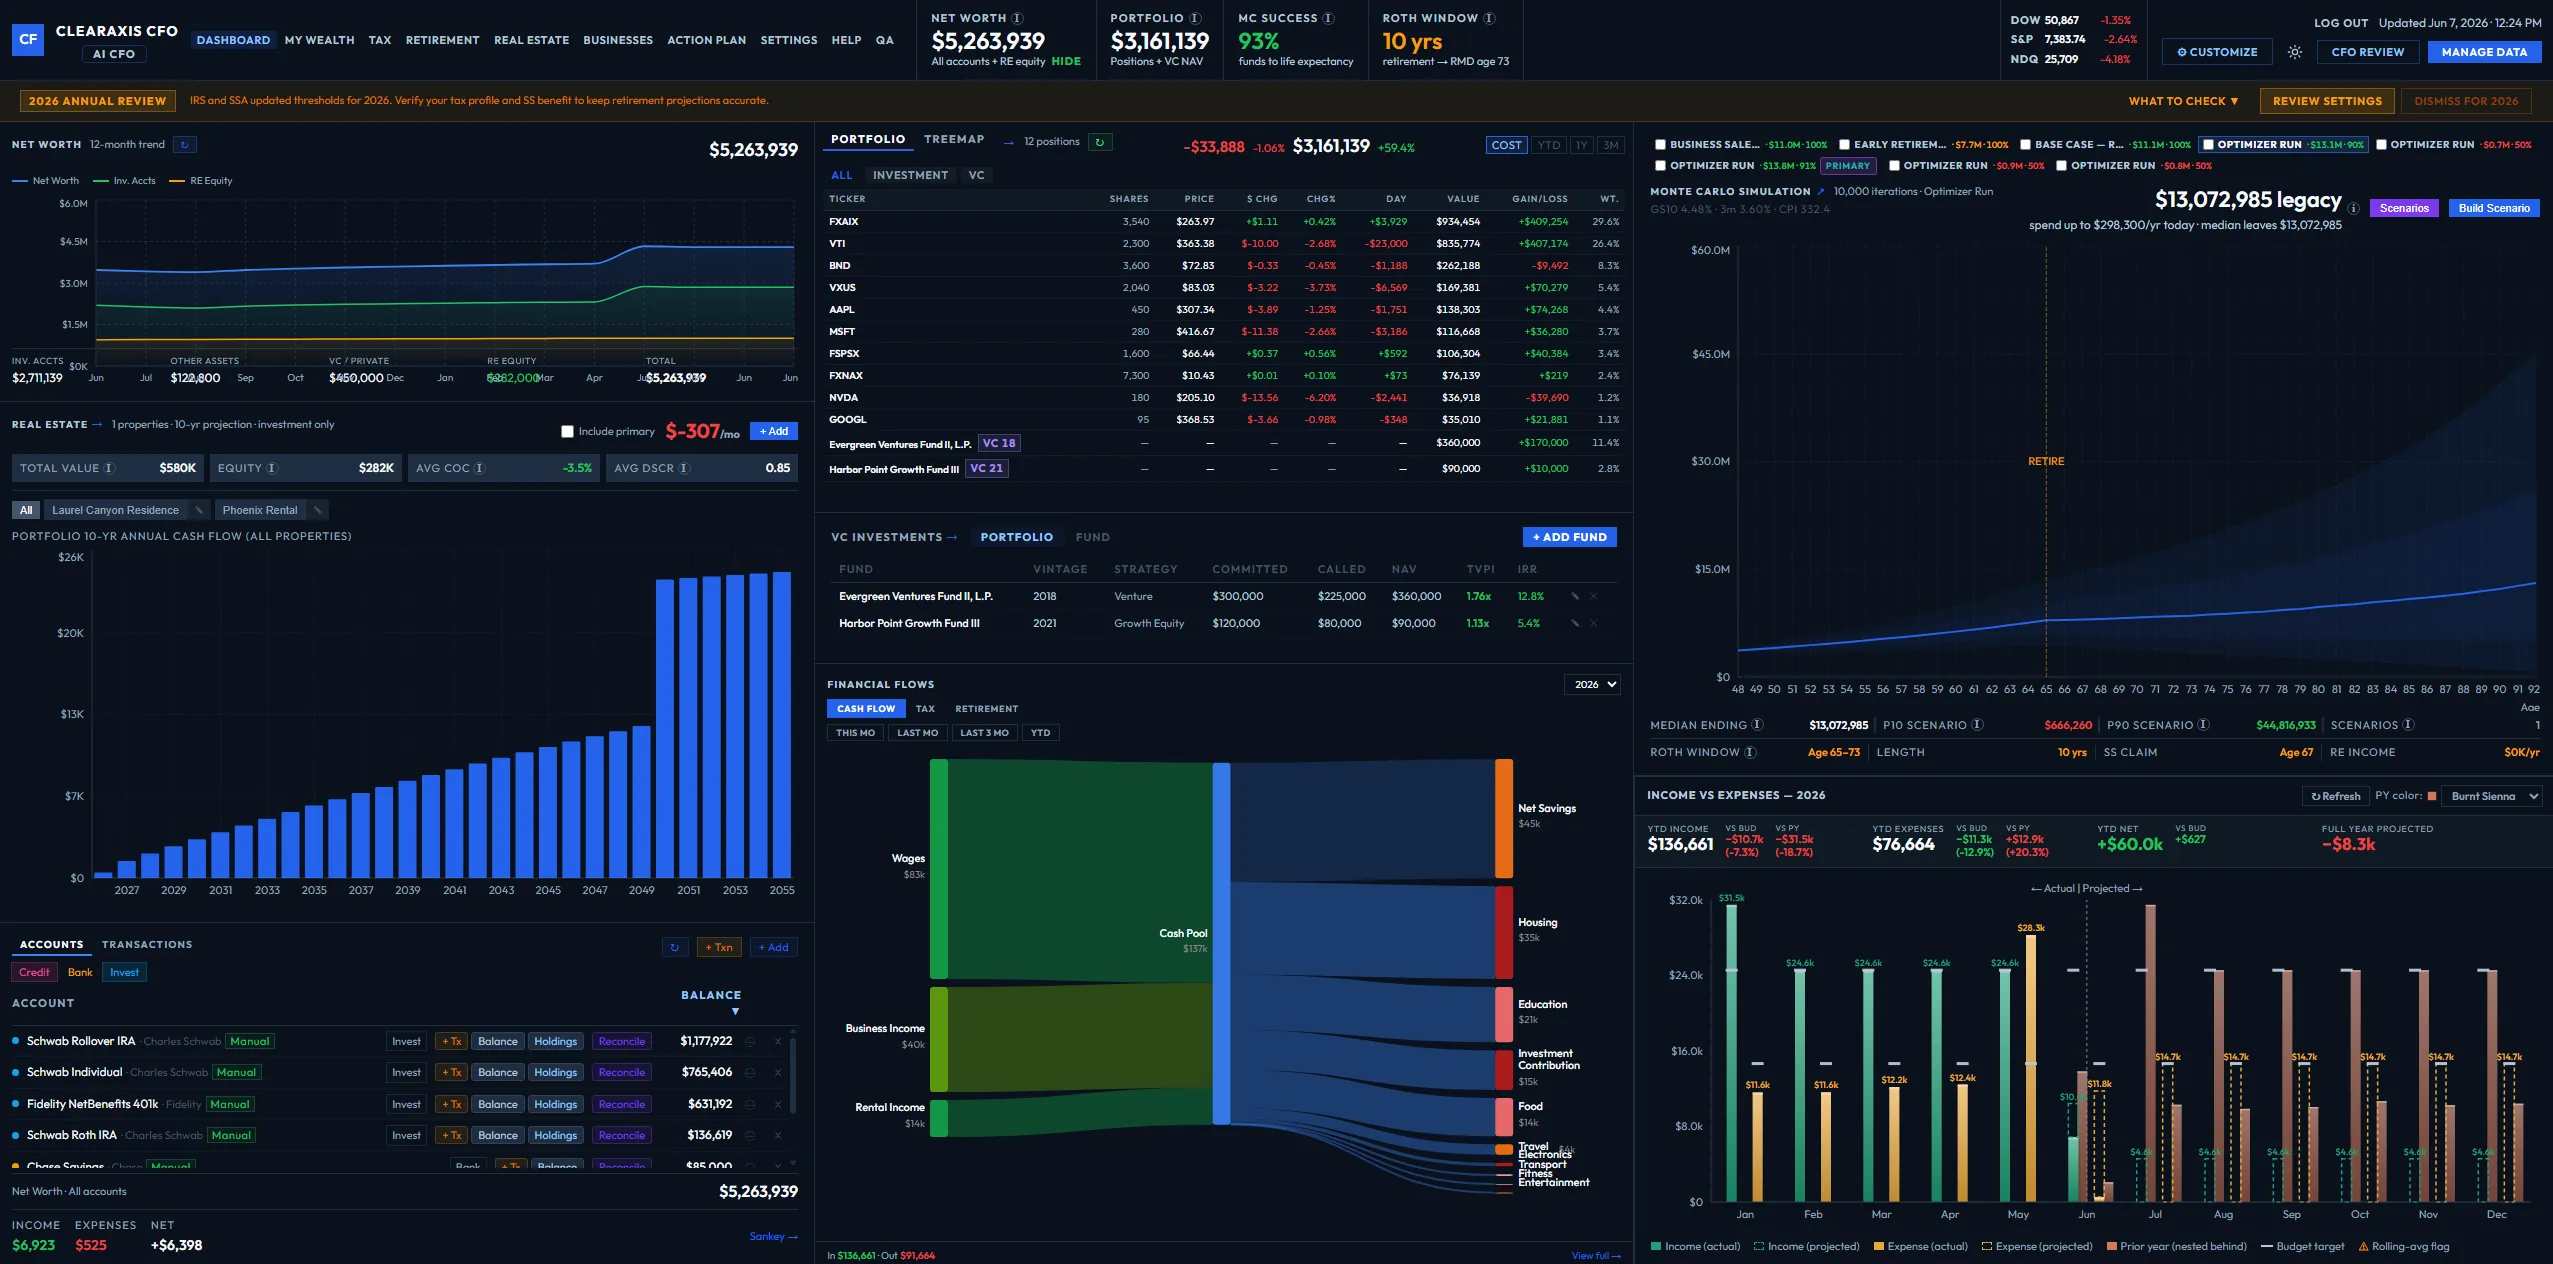
Task: Toggle the Include primary checkbox
Action: click(567, 432)
